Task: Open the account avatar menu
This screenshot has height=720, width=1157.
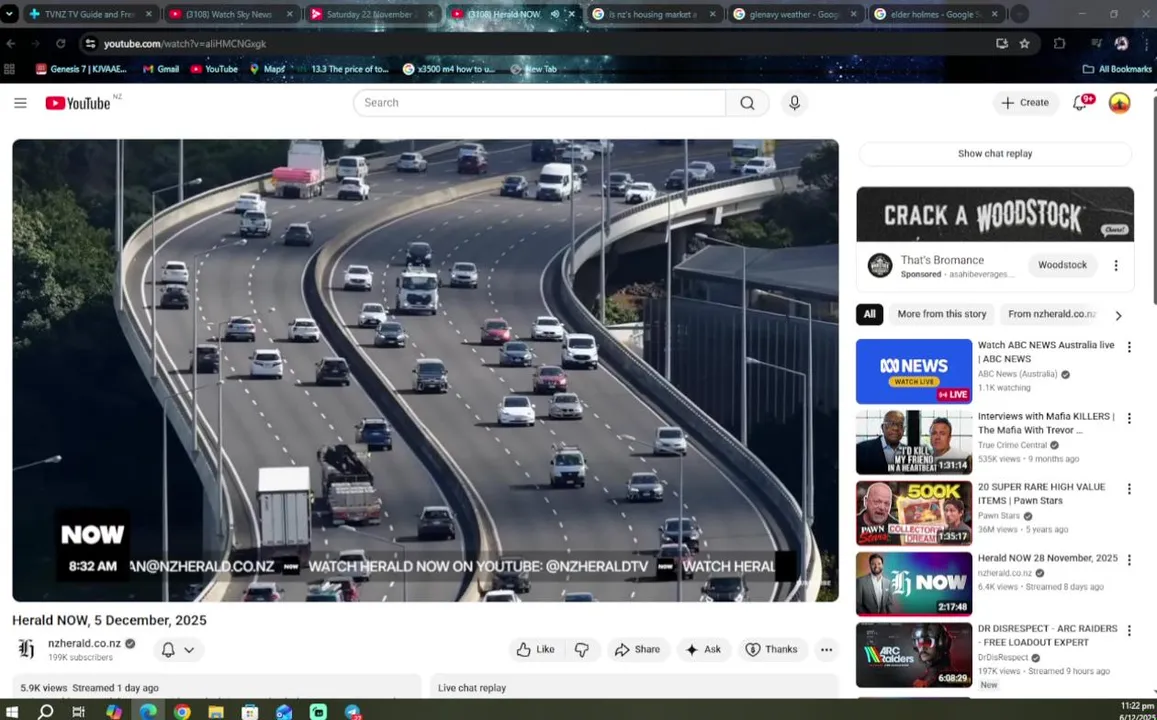Action: [x=1119, y=103]
